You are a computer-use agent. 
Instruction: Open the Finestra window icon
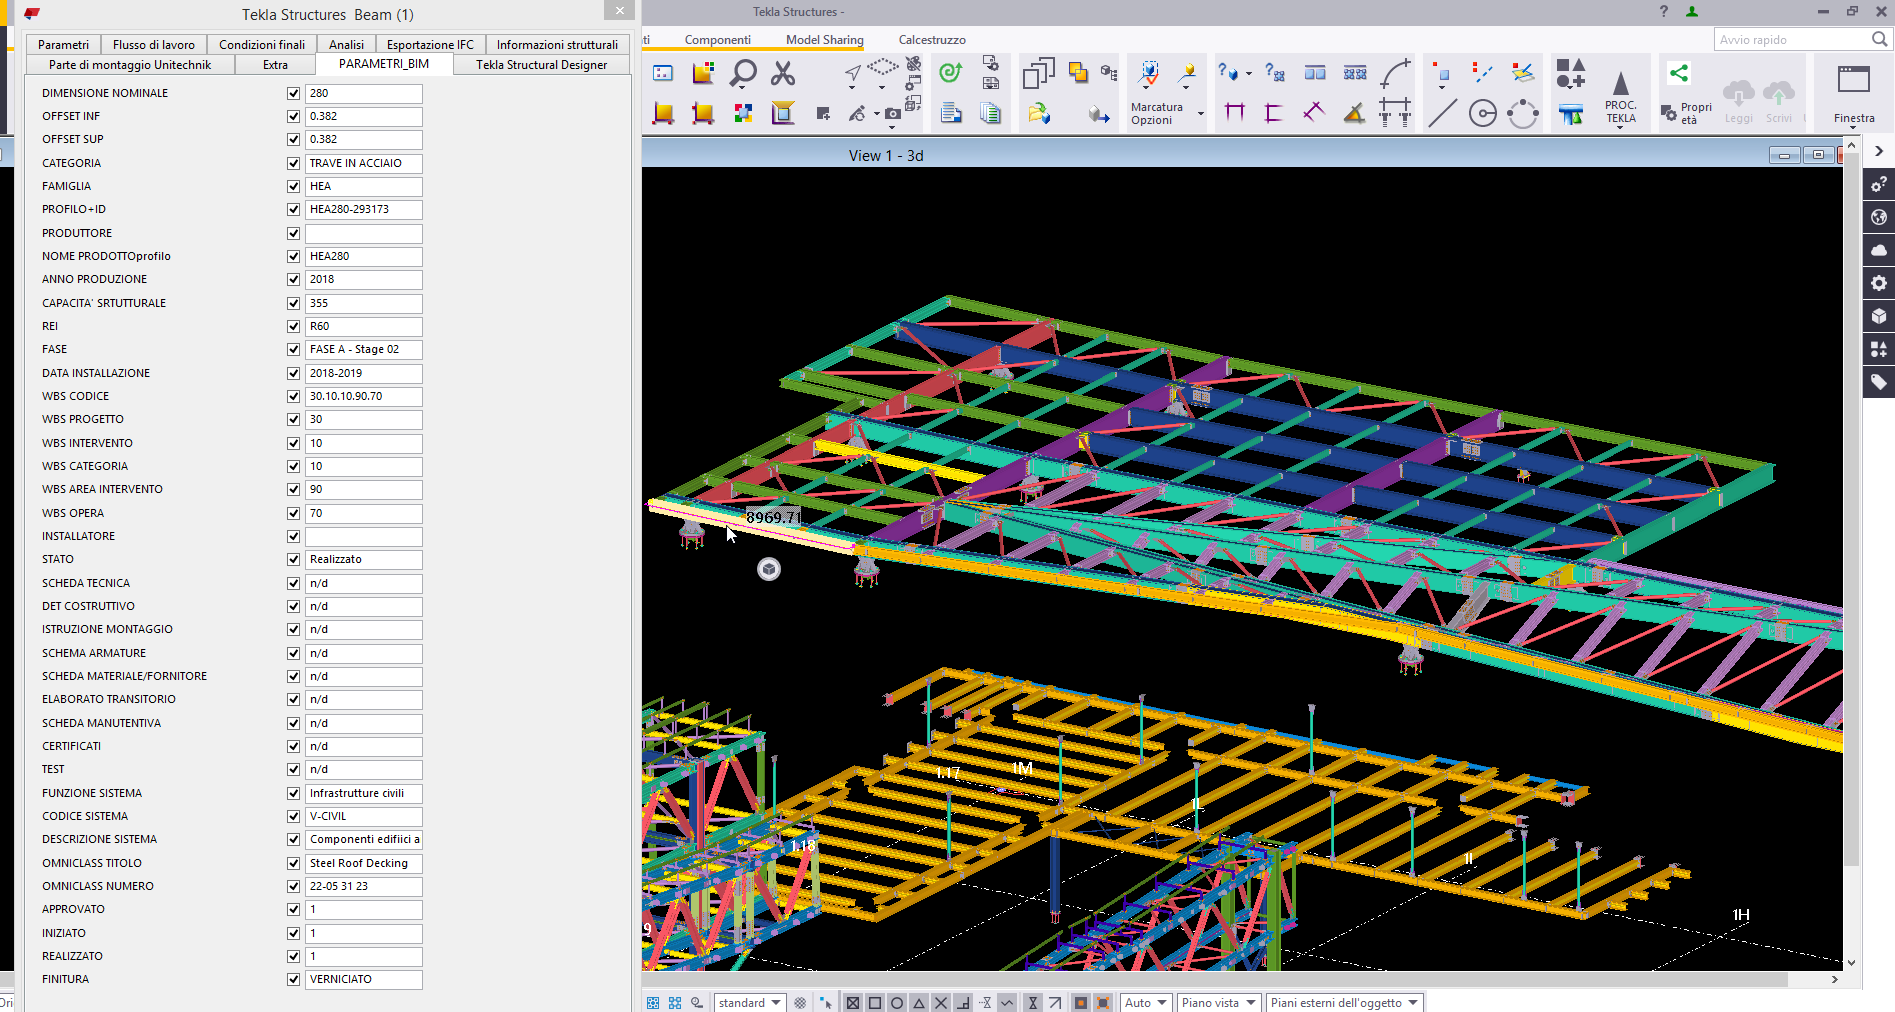tap(1853, 80)
